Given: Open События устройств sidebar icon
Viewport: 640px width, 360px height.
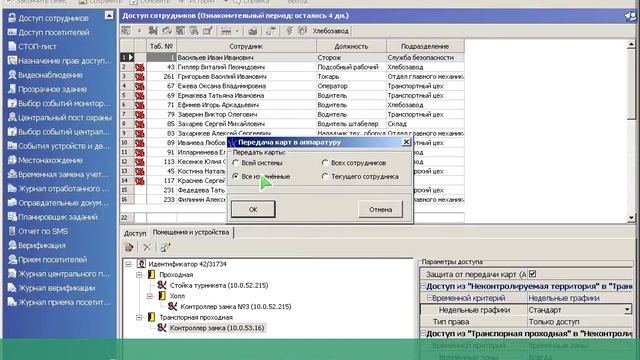Looking at the screenshot, I should (12, 146).
